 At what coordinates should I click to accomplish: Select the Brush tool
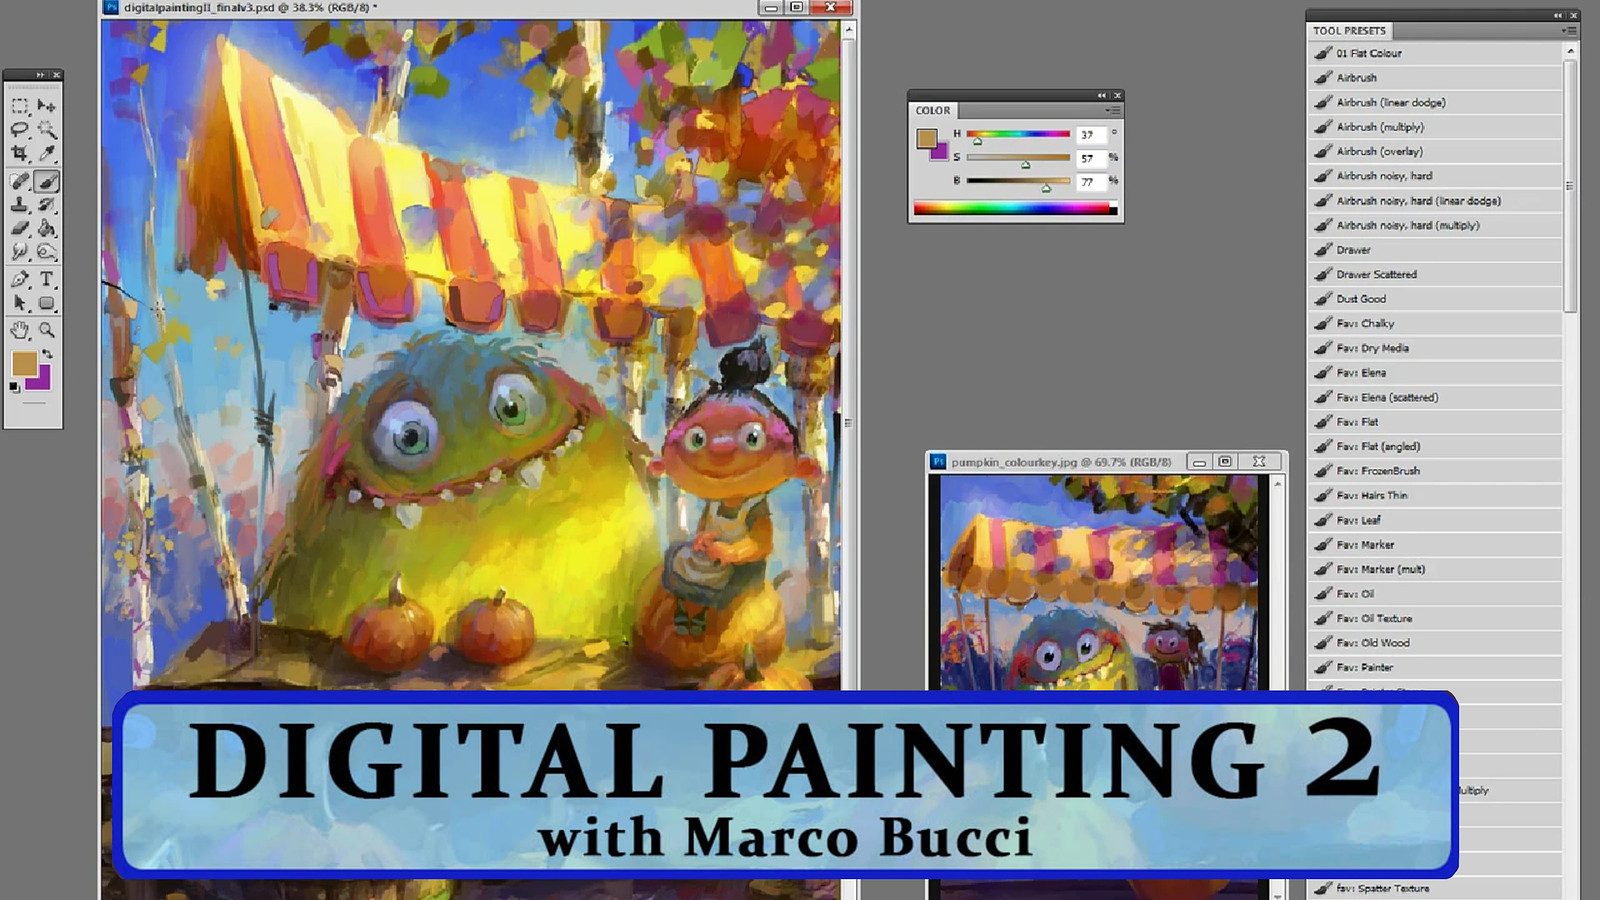point(47,182)
